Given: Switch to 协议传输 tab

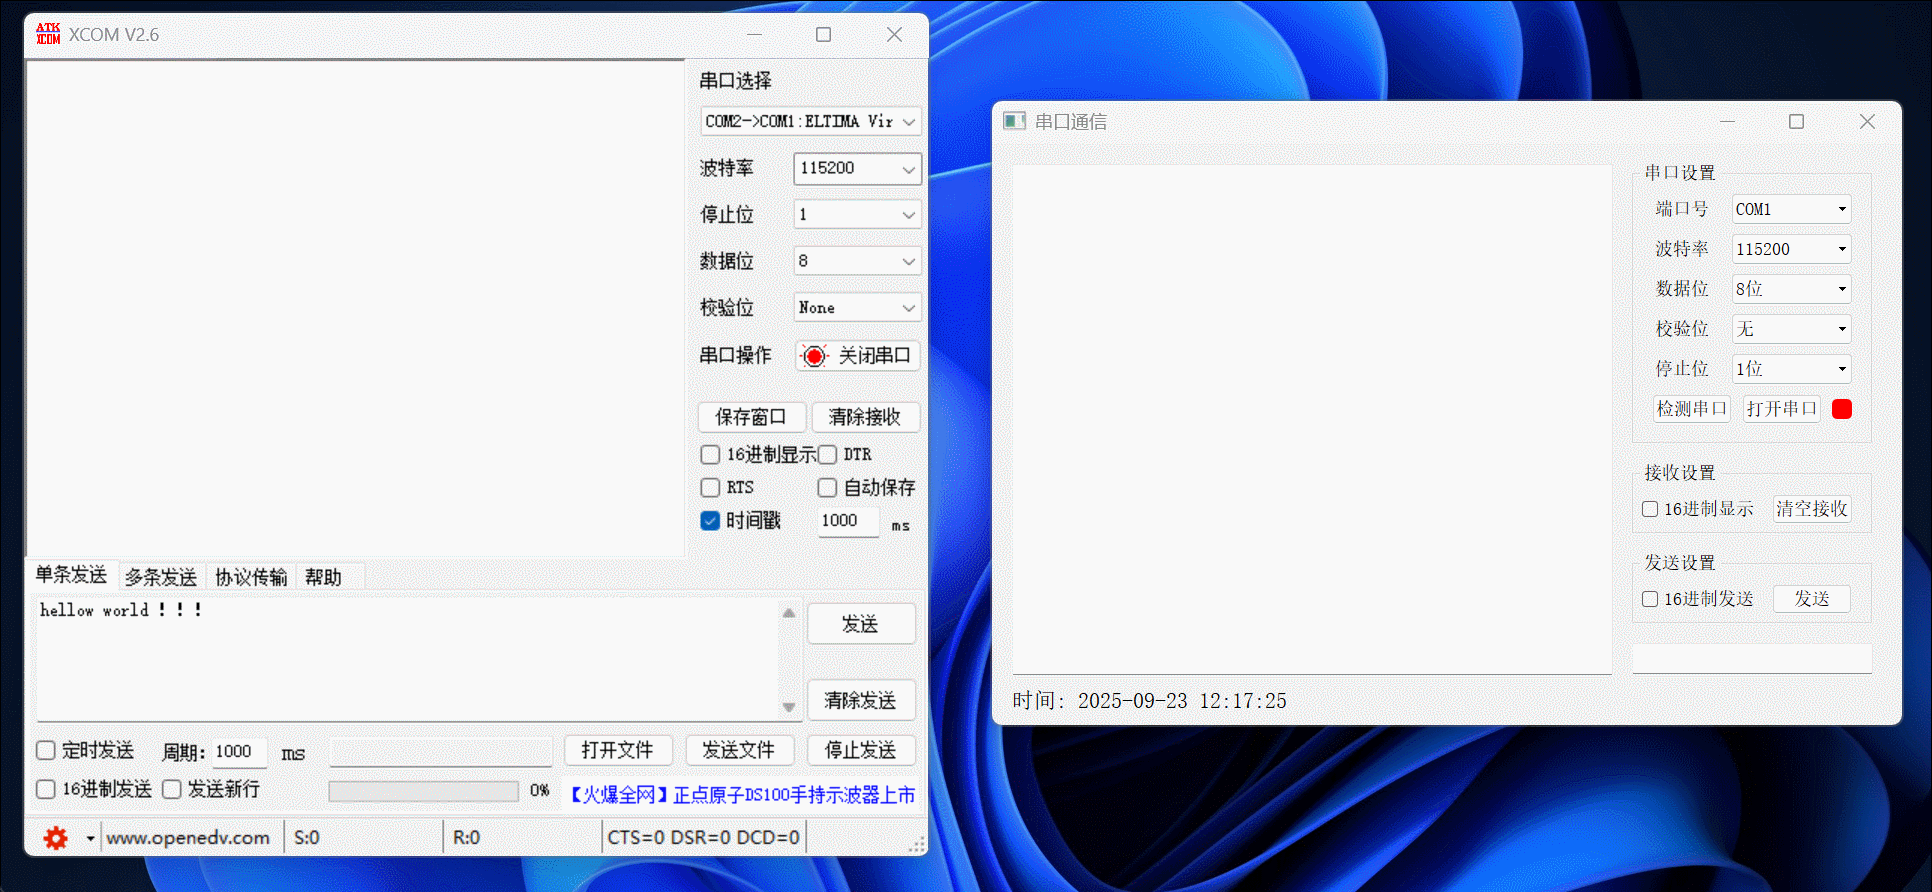Looking at the screenshot, I should (251, 577).
